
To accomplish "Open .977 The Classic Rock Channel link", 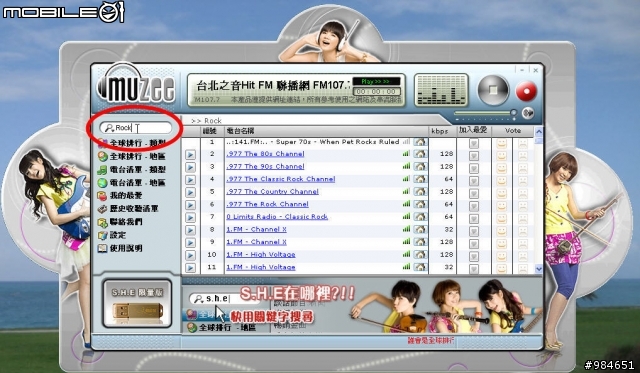I will [281, 179].
